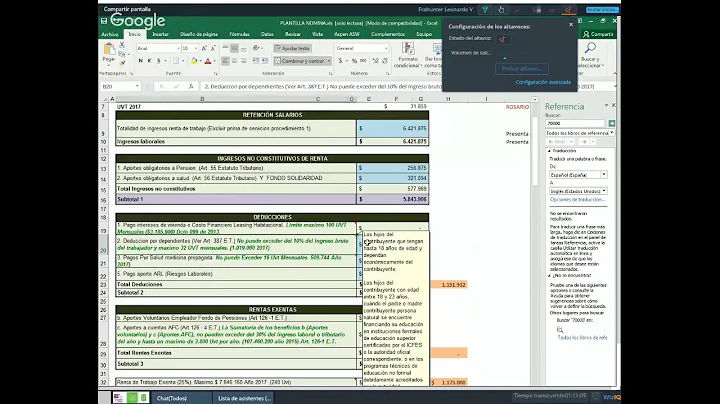The height and width of the screenshot is (404, 720).
Task: Open the Chat(Todos) taskbar button
Action: pyautogui.click(x=172, y=398)
